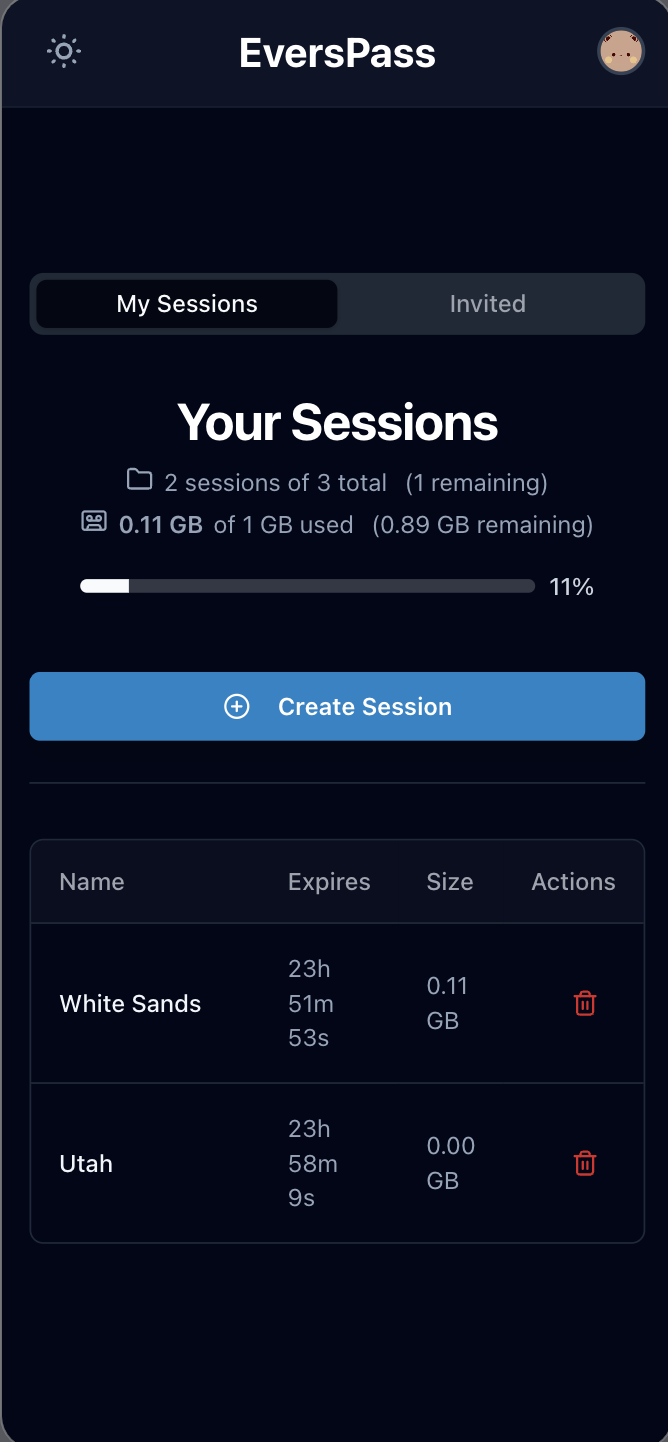This screenshot has width=668, height=1442.
Task: Click the plus icon inside Create Session
Action: coord(237,706)
